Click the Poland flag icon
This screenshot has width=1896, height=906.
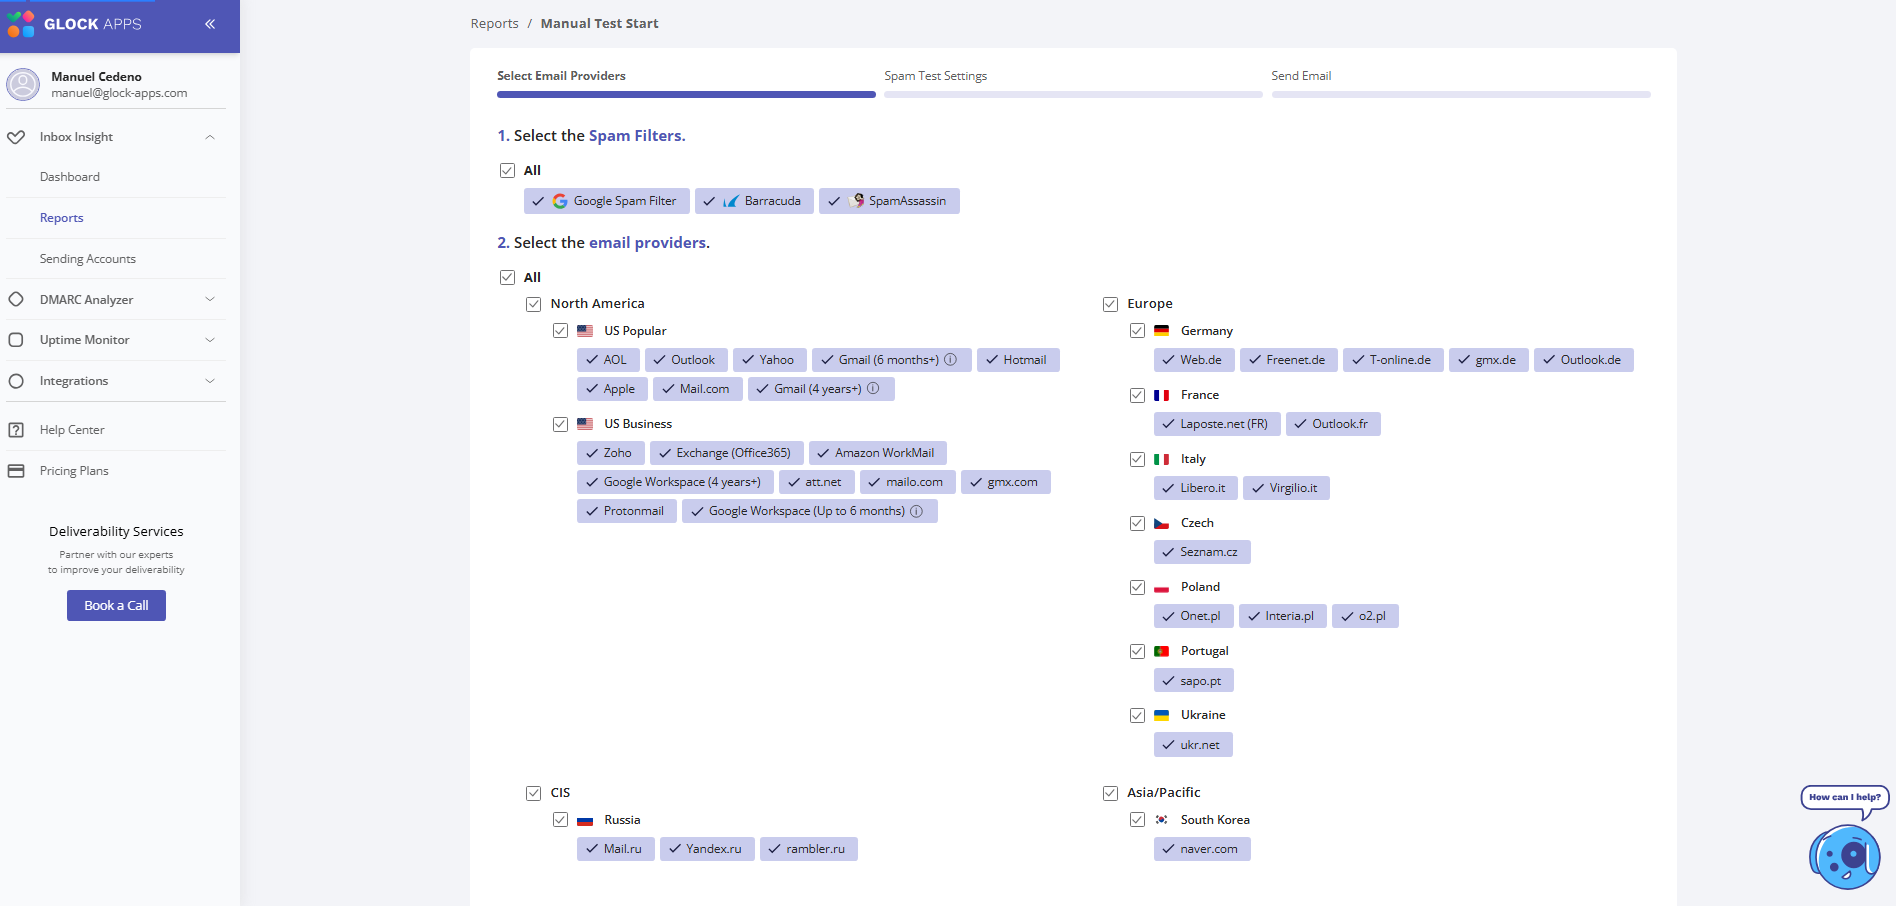(x=1161, y=587)
